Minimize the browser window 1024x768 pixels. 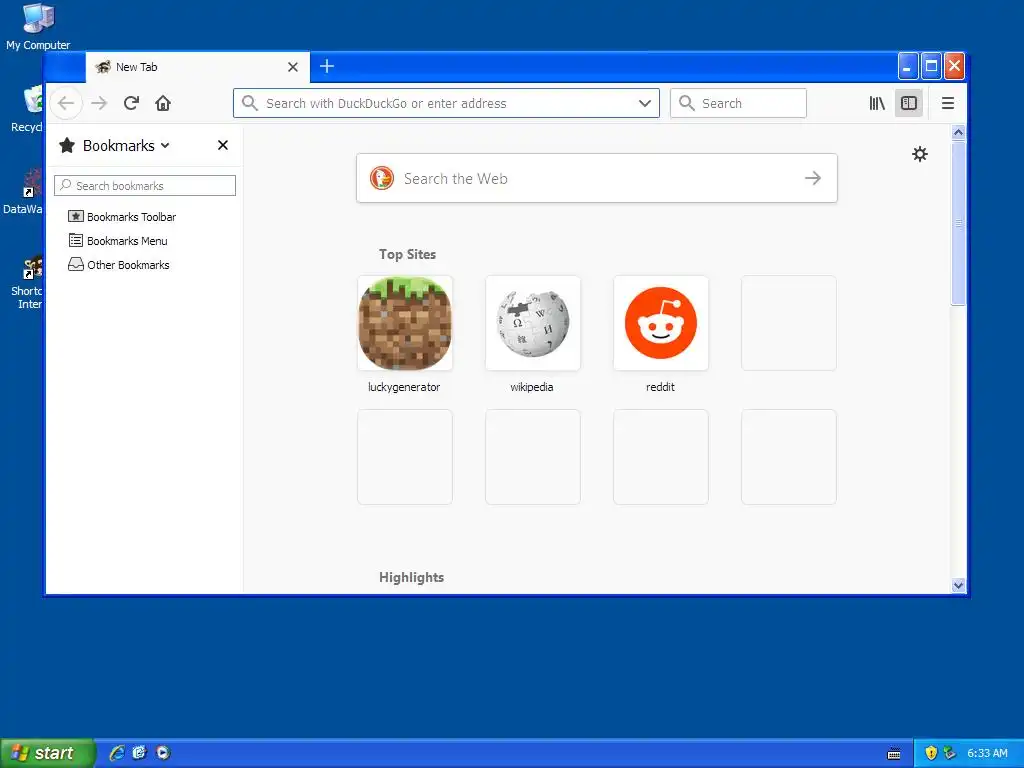(908, 66)
